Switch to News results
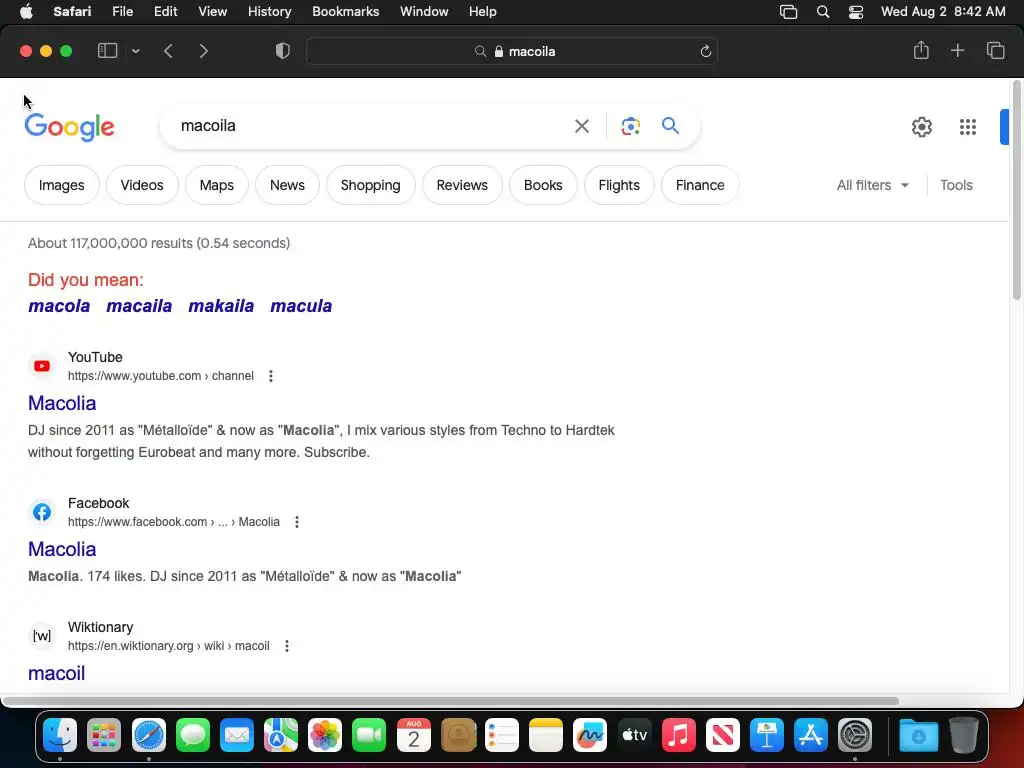The image size is (1024, 768). [x=287, y=185]
